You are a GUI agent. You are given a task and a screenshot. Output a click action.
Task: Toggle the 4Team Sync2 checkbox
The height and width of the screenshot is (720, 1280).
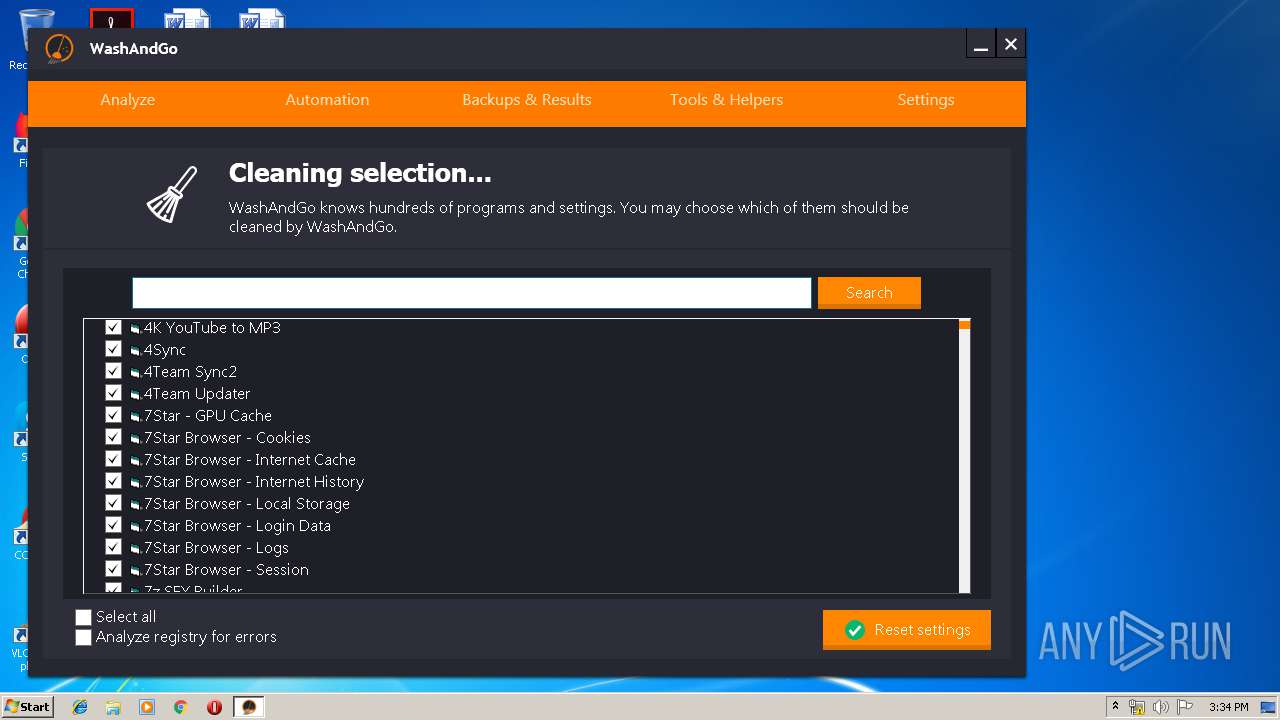pyautogui.click(x=113, y=371)
